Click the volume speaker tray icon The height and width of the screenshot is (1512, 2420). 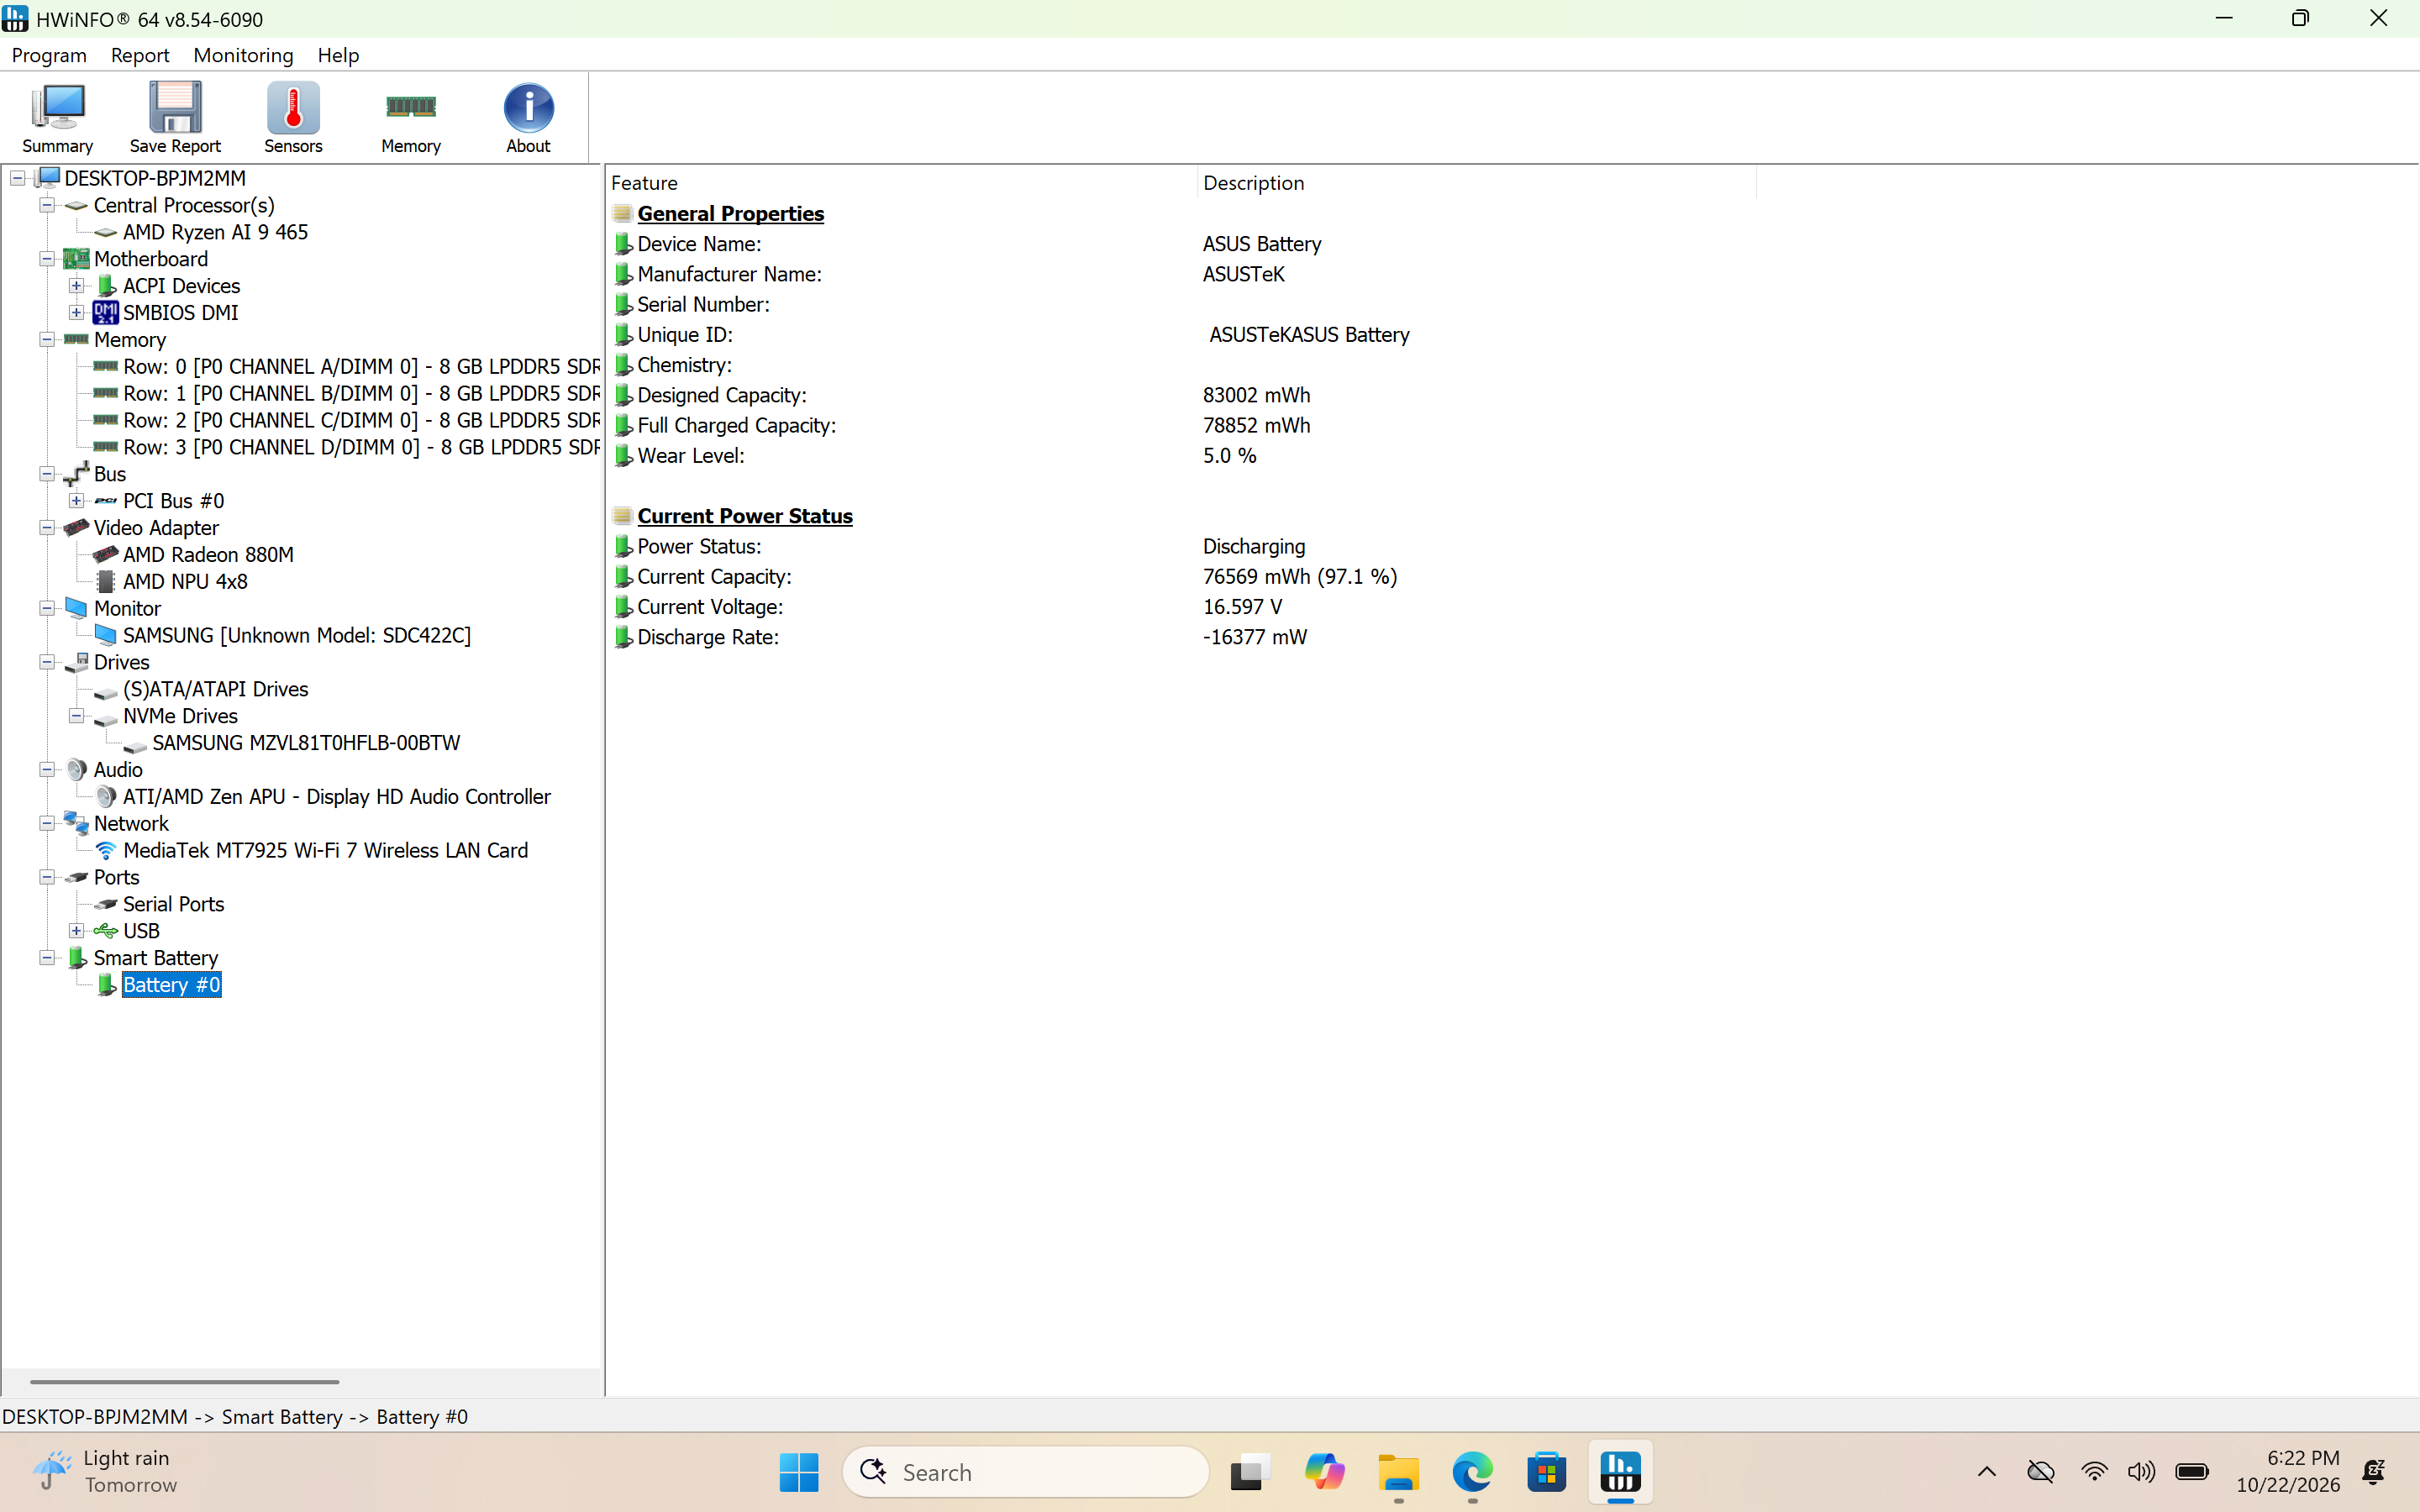point(2141,1472)
